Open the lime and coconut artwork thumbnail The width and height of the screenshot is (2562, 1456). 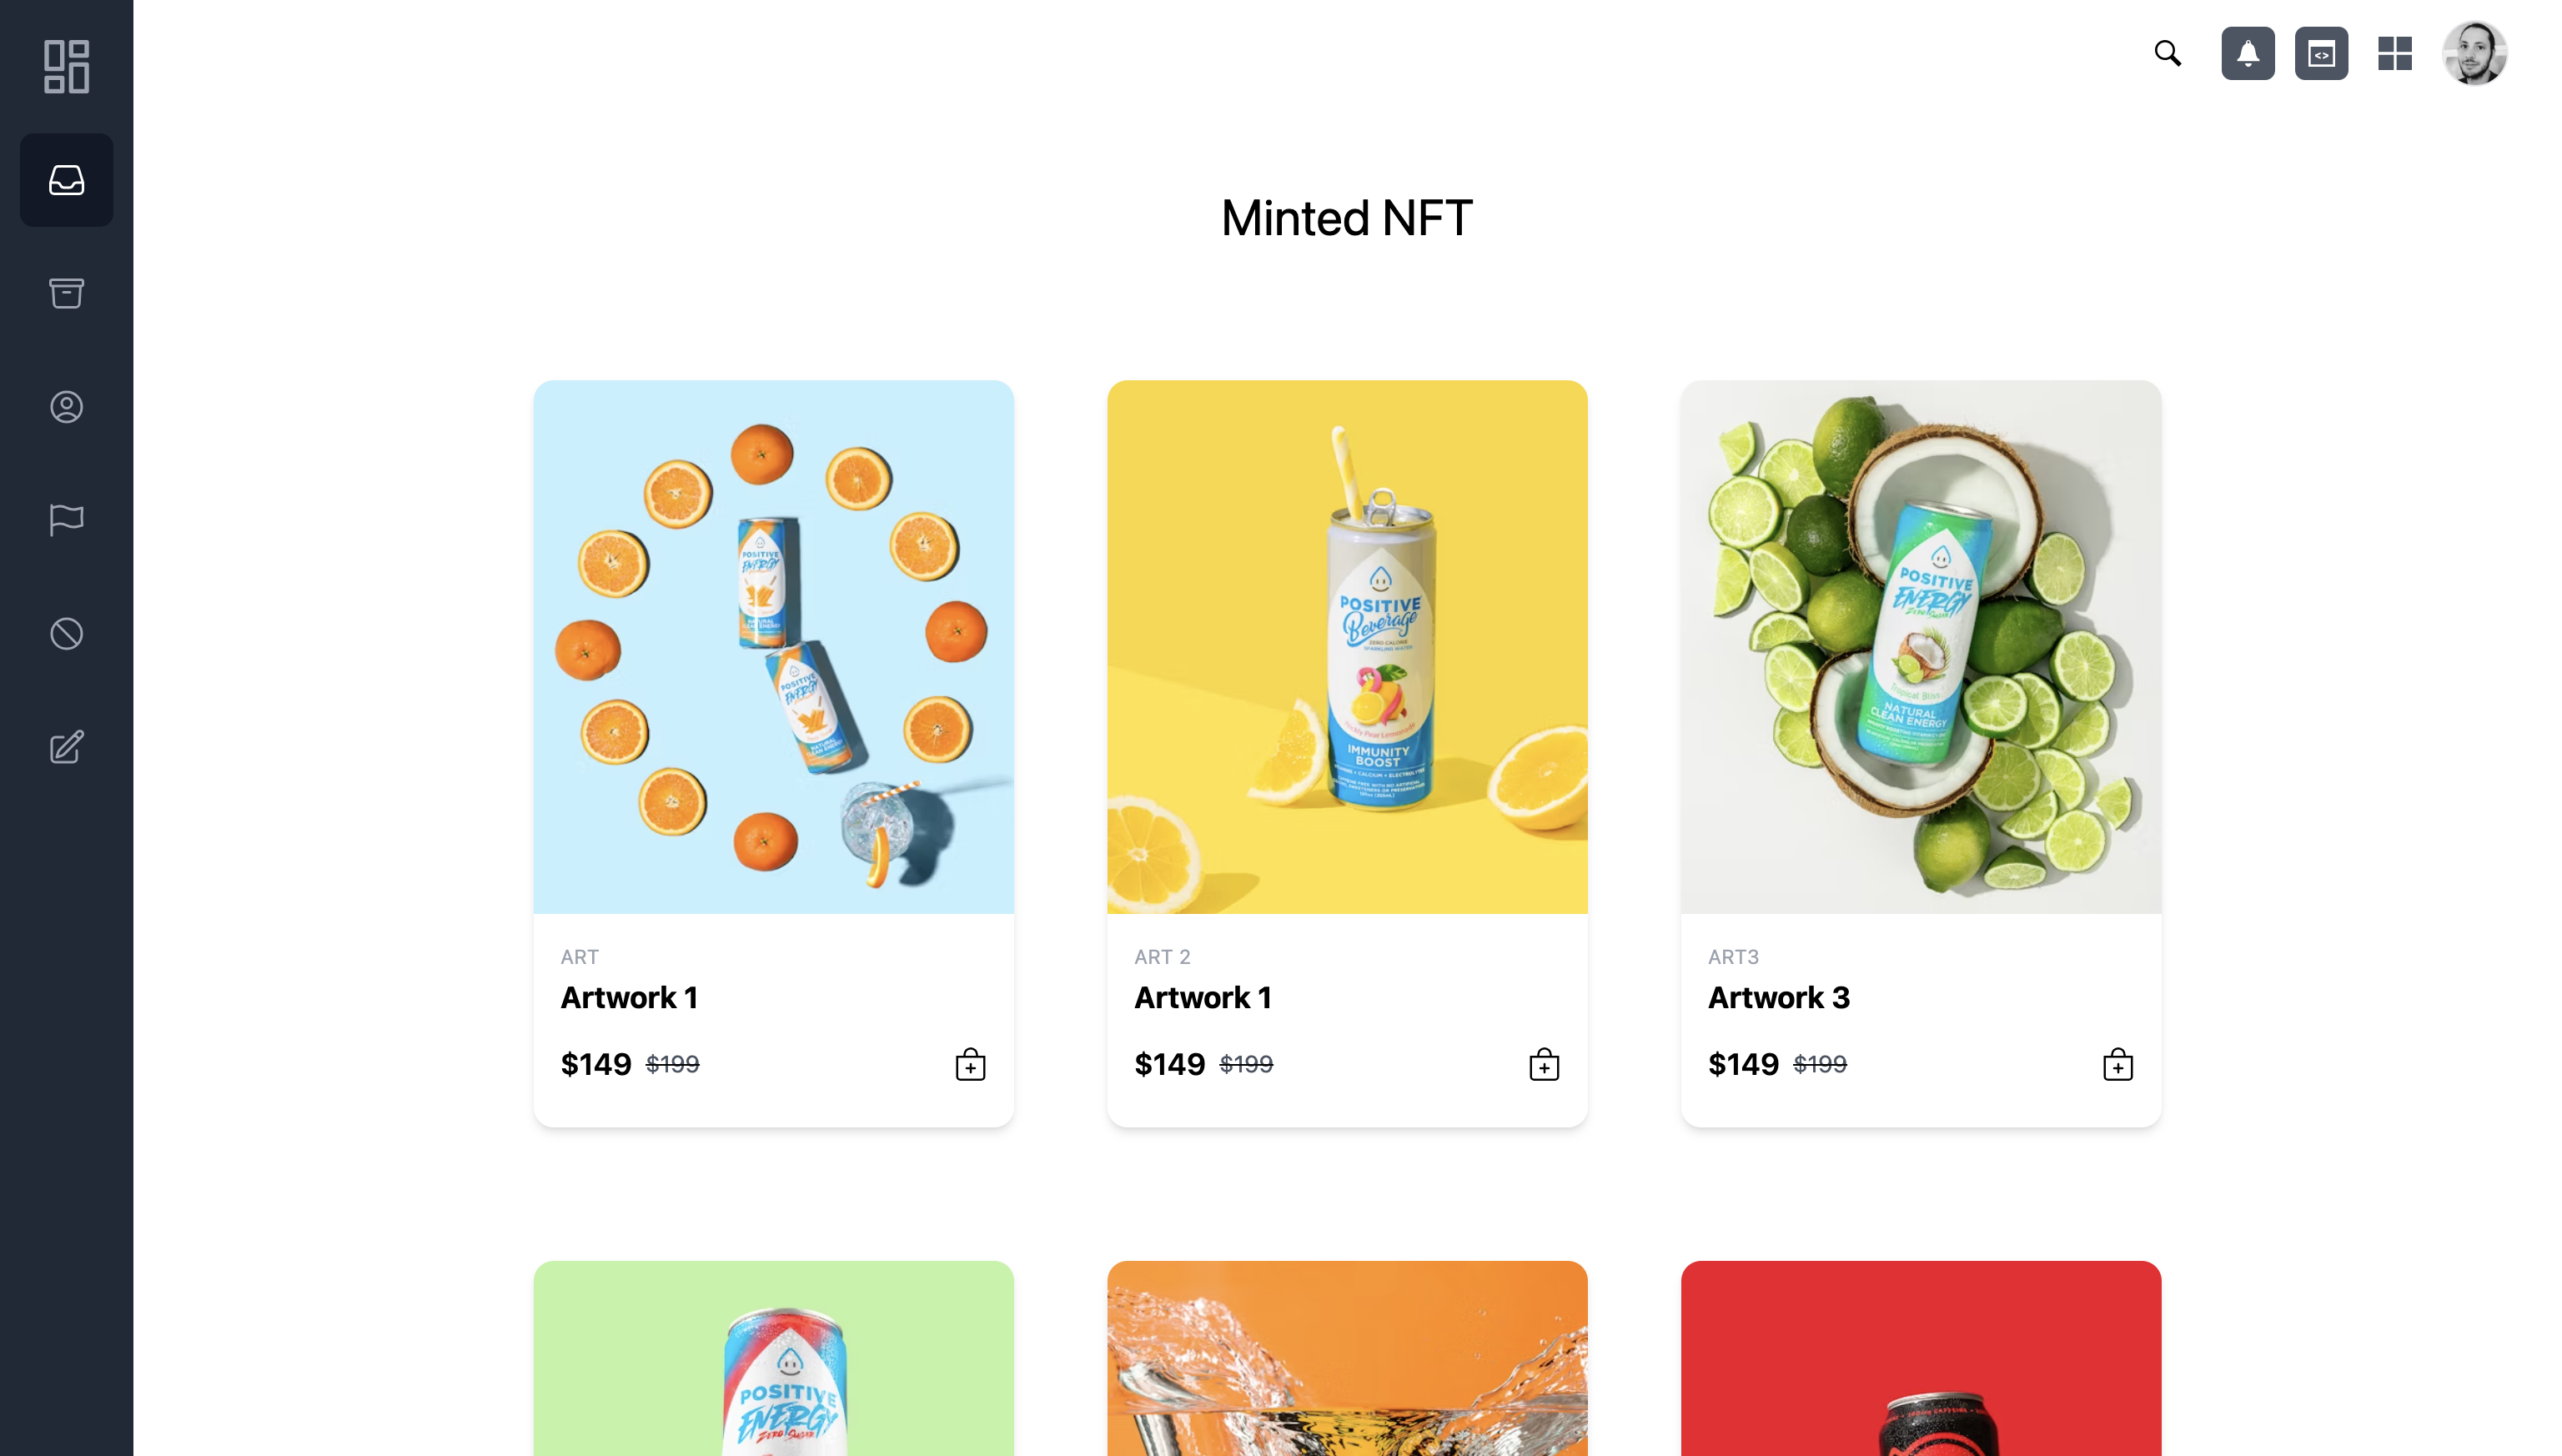tap(1920, 646)
